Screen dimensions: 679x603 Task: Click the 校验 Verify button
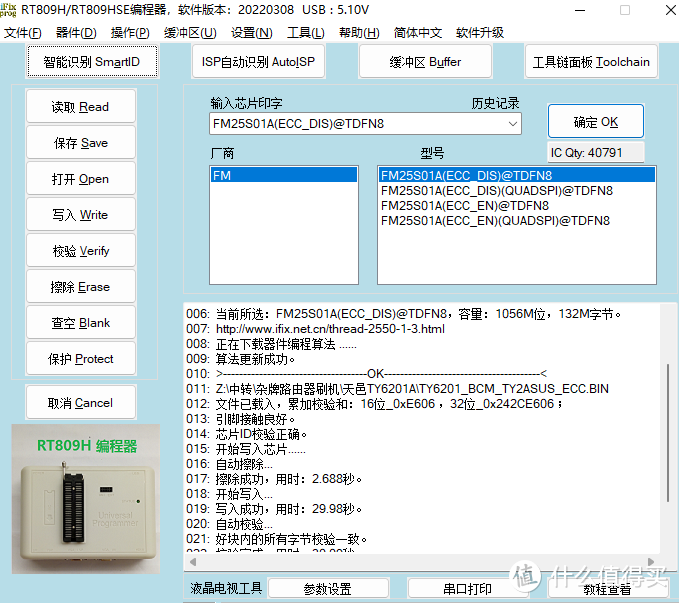coord(81,250)
